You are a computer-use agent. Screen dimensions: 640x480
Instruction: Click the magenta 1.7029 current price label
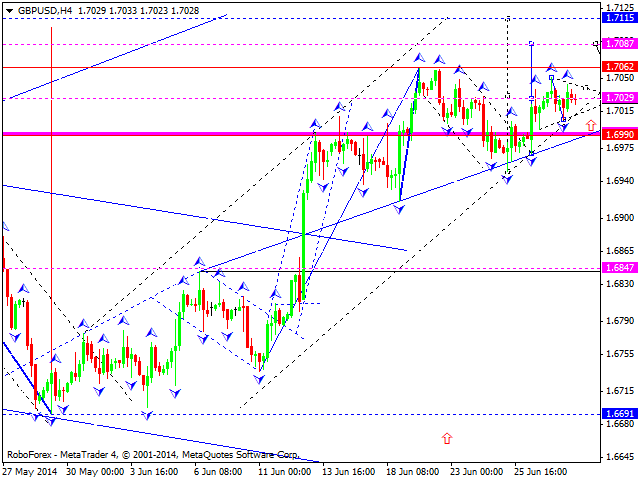pyautogui.click(x=620, y=98)
